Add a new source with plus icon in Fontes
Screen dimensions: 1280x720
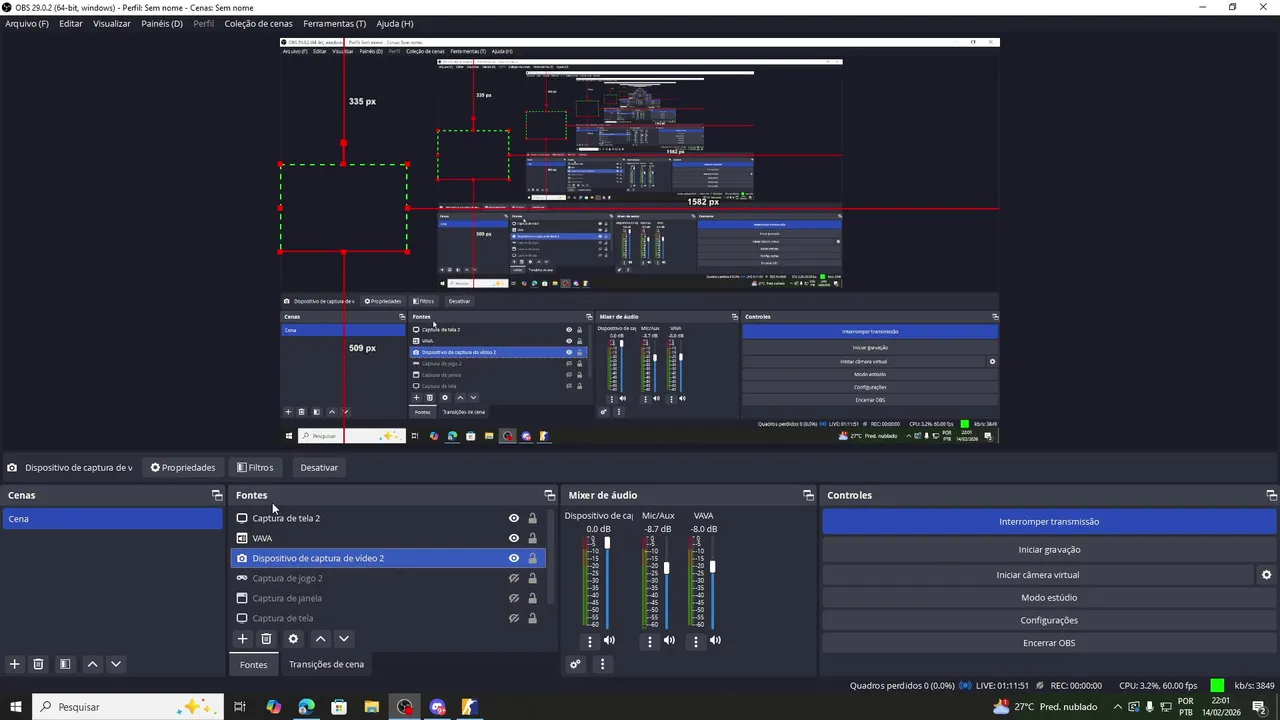pos(242,639)
